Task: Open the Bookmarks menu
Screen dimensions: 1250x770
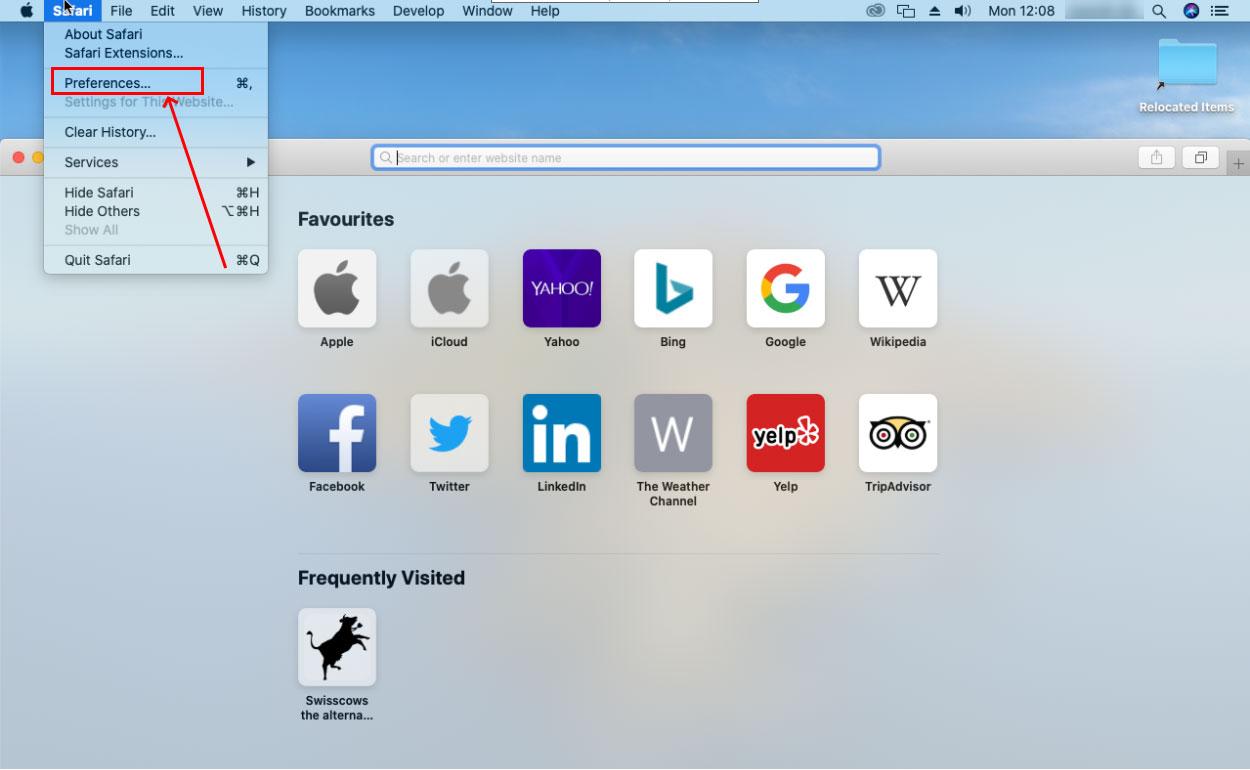Action: tap(340, 11)
